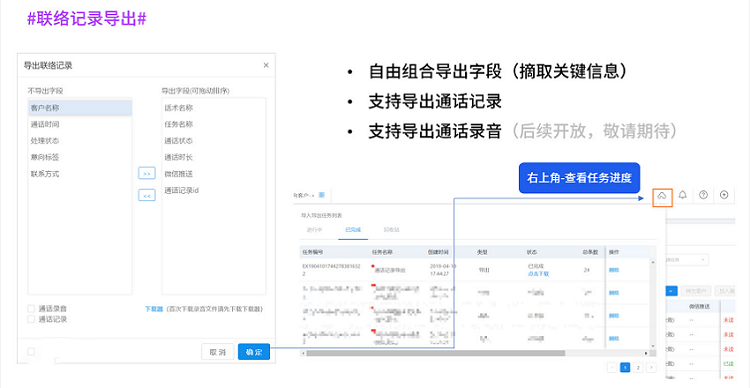
Task: Click the 任务名称 column header in task table
Action: click(382, 252)
